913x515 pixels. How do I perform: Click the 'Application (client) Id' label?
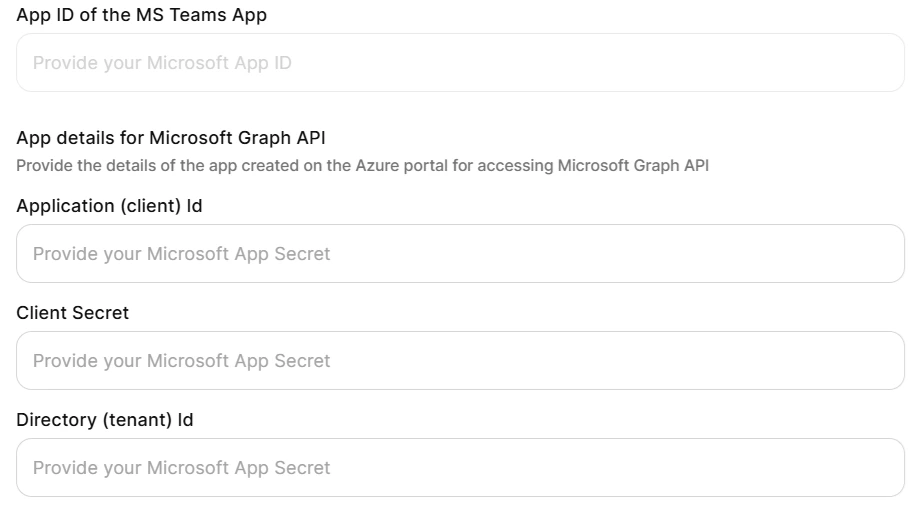pos(109,206)
